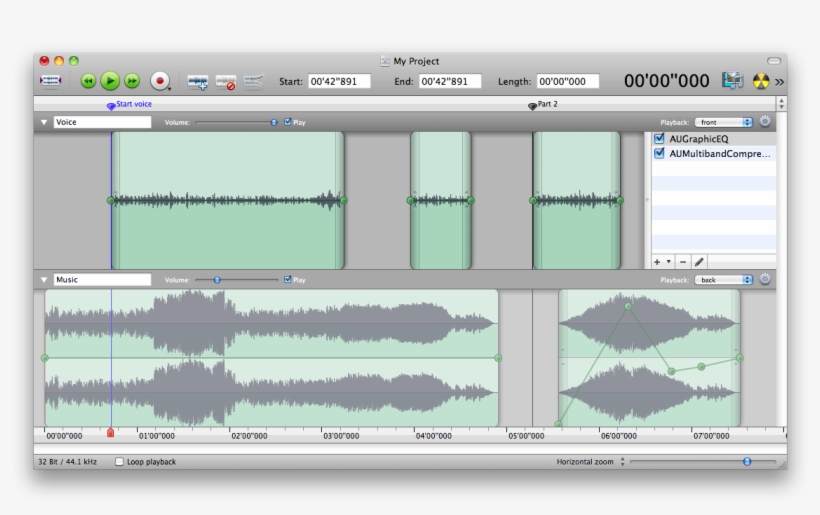Viewport: 820px width, 515px height.
Task: Click the My Project document icon in title
Action: [x=385, y=61]
